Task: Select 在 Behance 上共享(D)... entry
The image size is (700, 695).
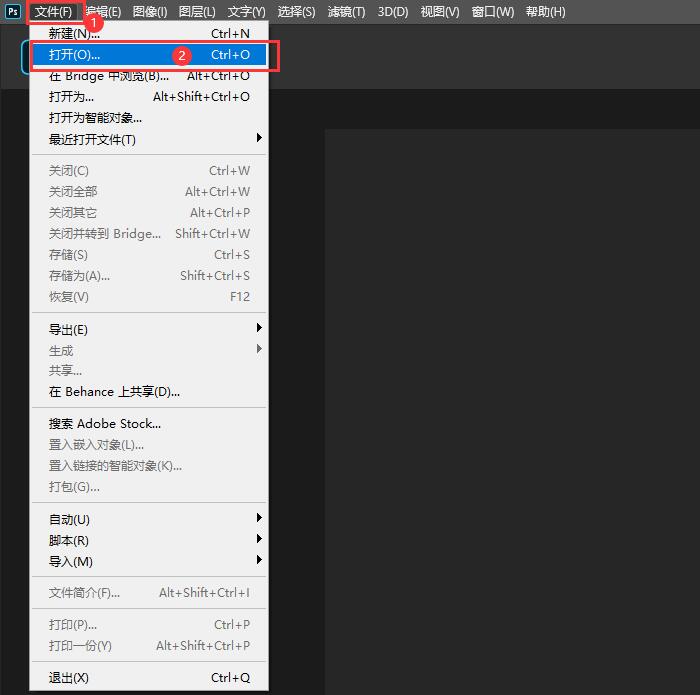Action: 149,392
